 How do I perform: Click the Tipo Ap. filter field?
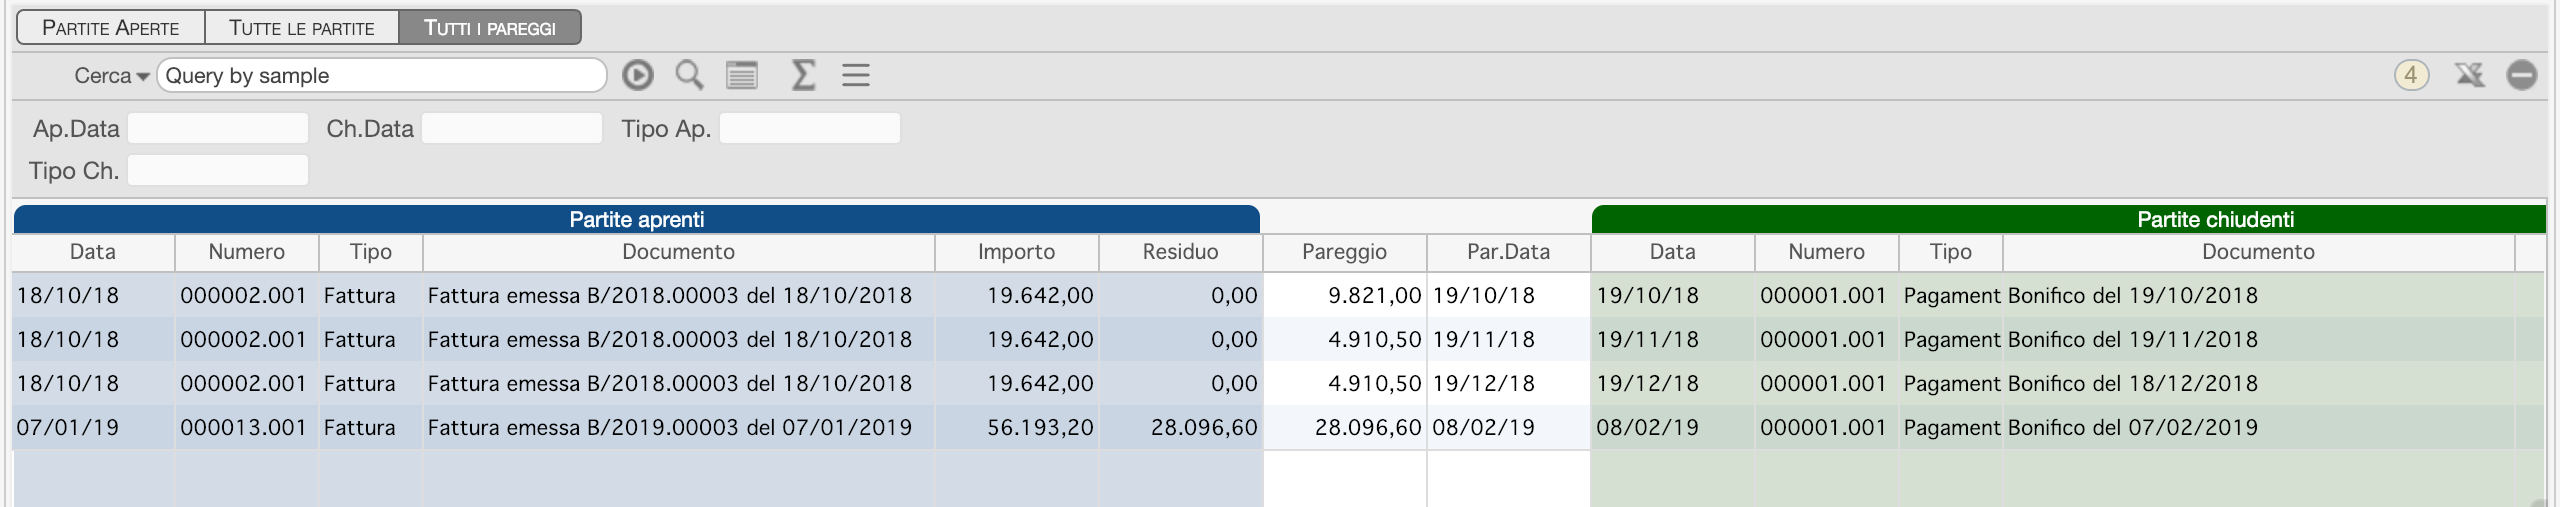tap(810, 129)
